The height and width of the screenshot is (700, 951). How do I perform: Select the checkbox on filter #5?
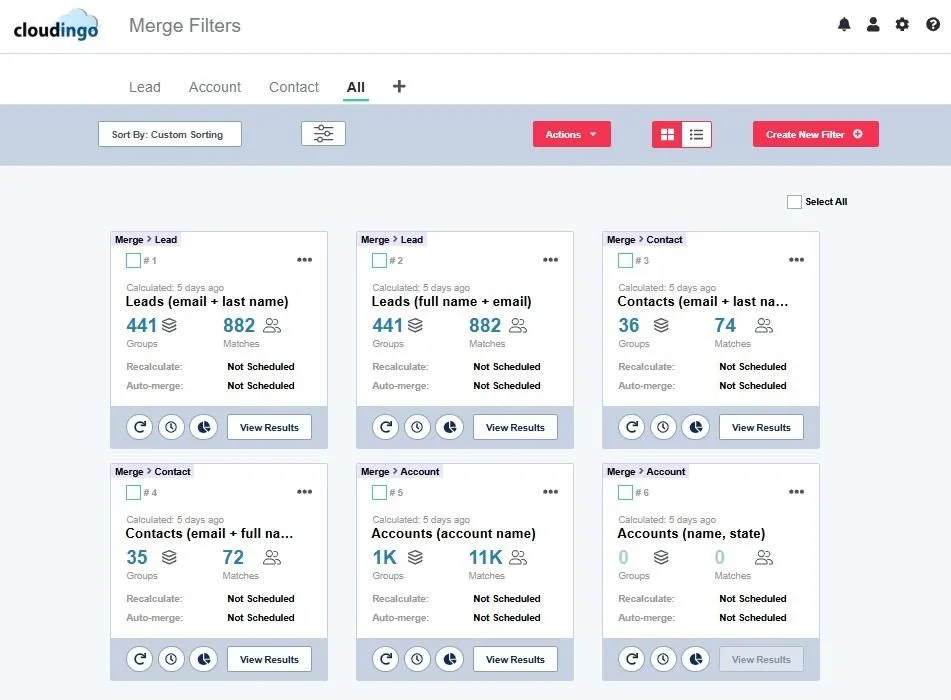click(x=379, y=492)
